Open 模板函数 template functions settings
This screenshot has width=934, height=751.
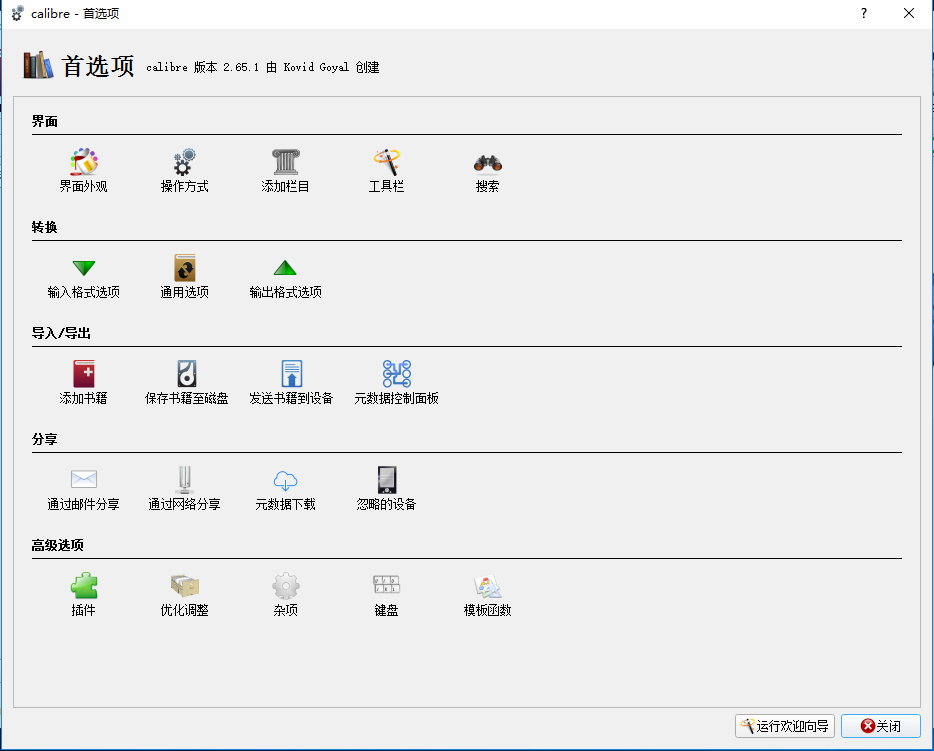point(487,595)
